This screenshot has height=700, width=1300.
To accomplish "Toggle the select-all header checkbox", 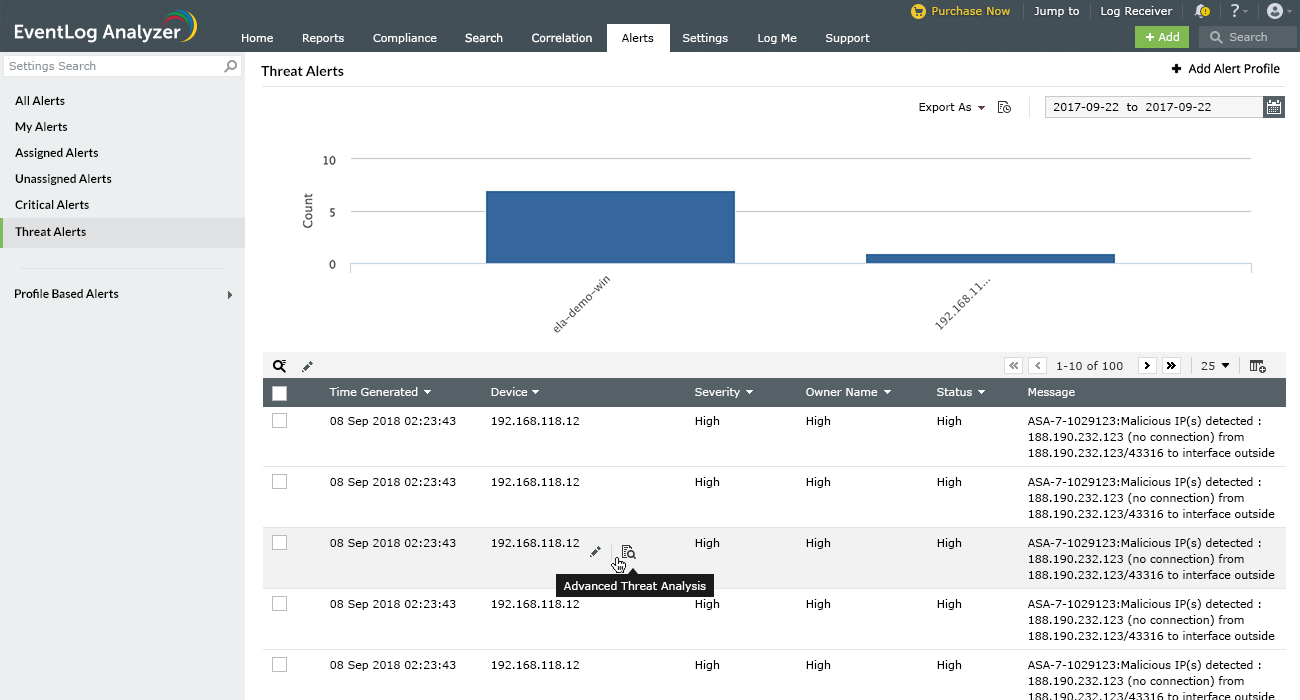I will 280,393.
